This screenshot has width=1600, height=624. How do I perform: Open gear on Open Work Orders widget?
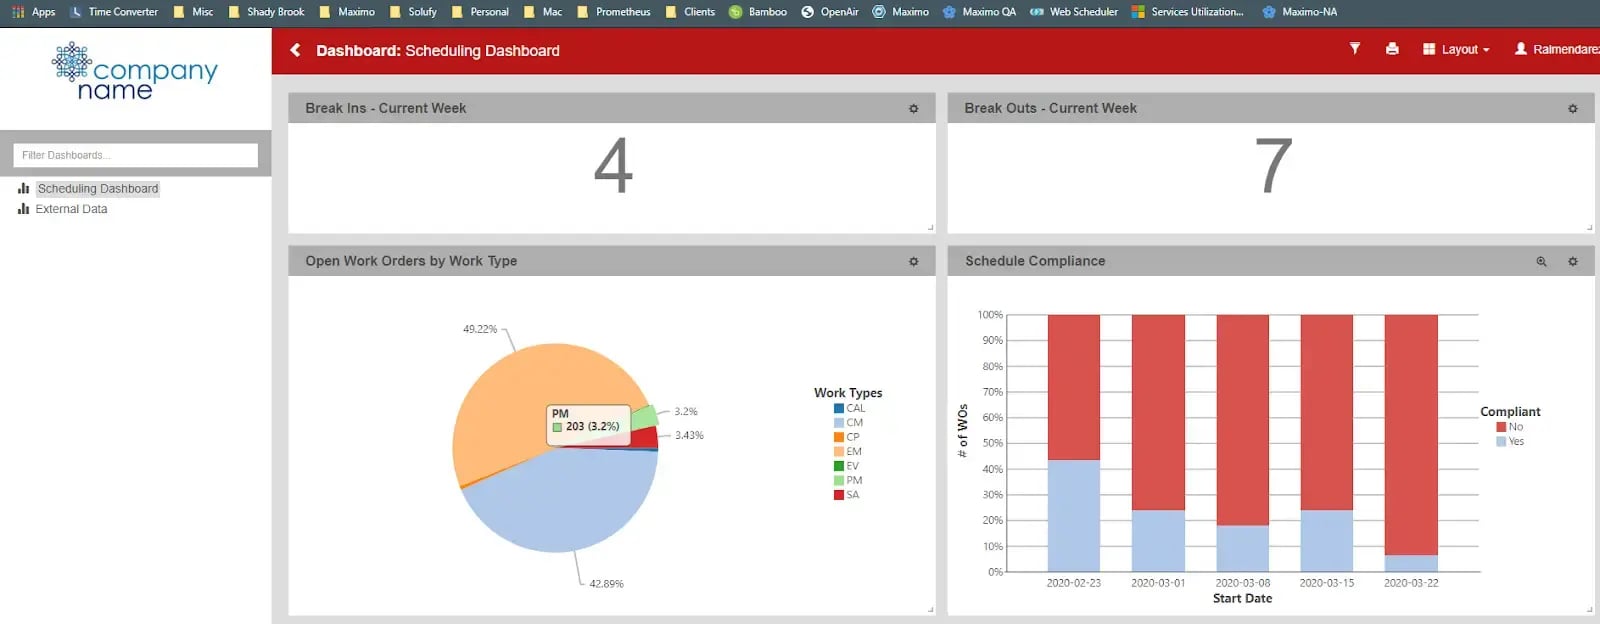[913, 262]
